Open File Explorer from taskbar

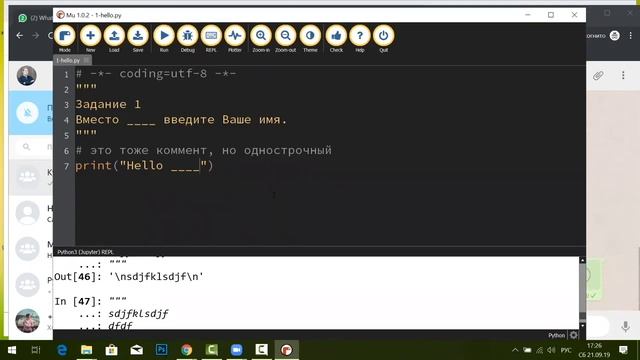[x=87, y=350]
